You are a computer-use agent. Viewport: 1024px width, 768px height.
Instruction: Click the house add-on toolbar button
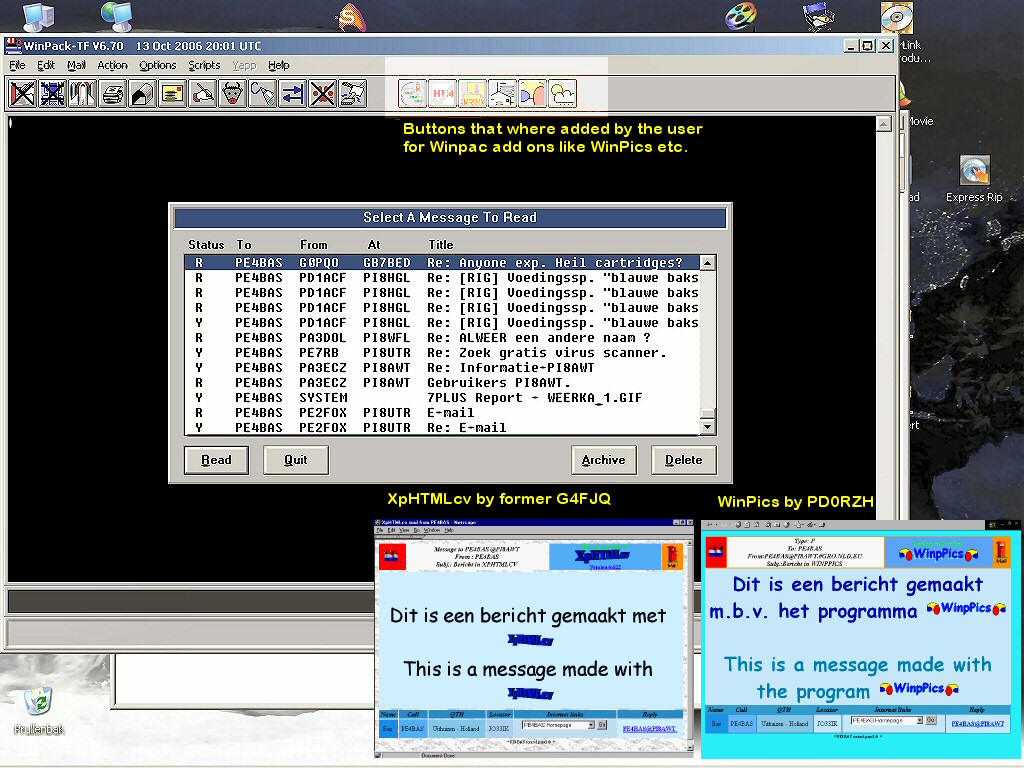[x=502, y=94]
